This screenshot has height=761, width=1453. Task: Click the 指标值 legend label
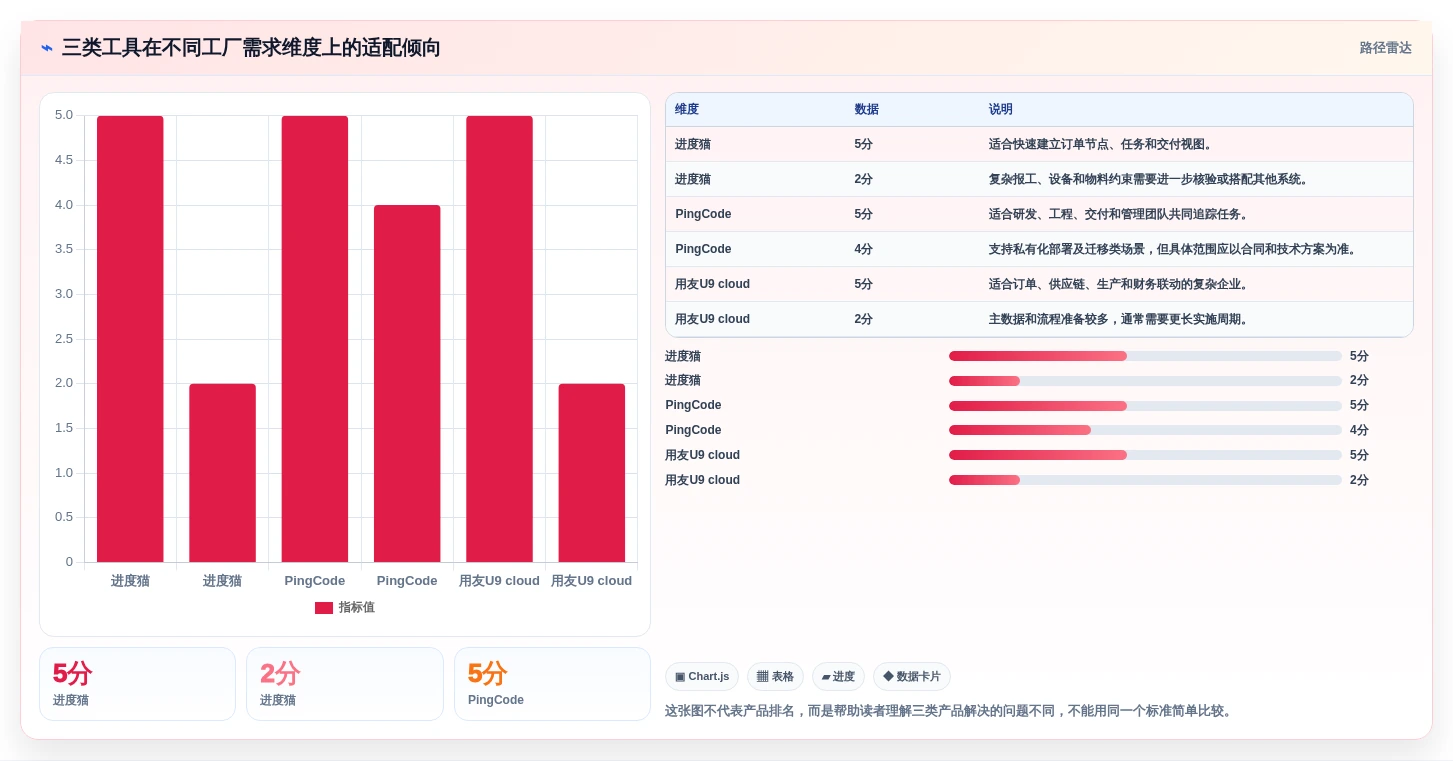coord(357,608)
